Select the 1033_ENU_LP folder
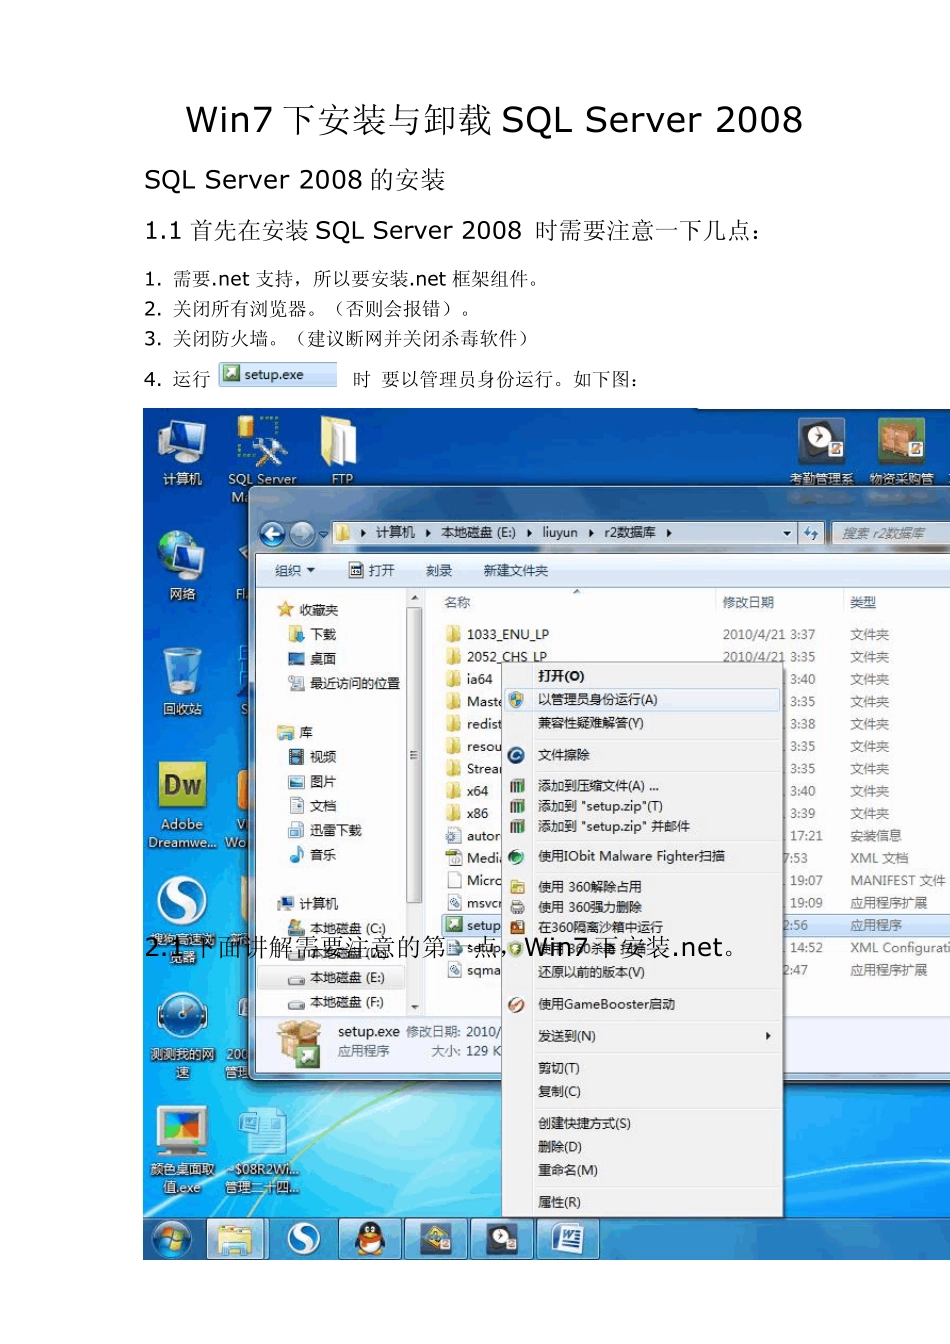The image size is (950, 1344). pos(497,634)
